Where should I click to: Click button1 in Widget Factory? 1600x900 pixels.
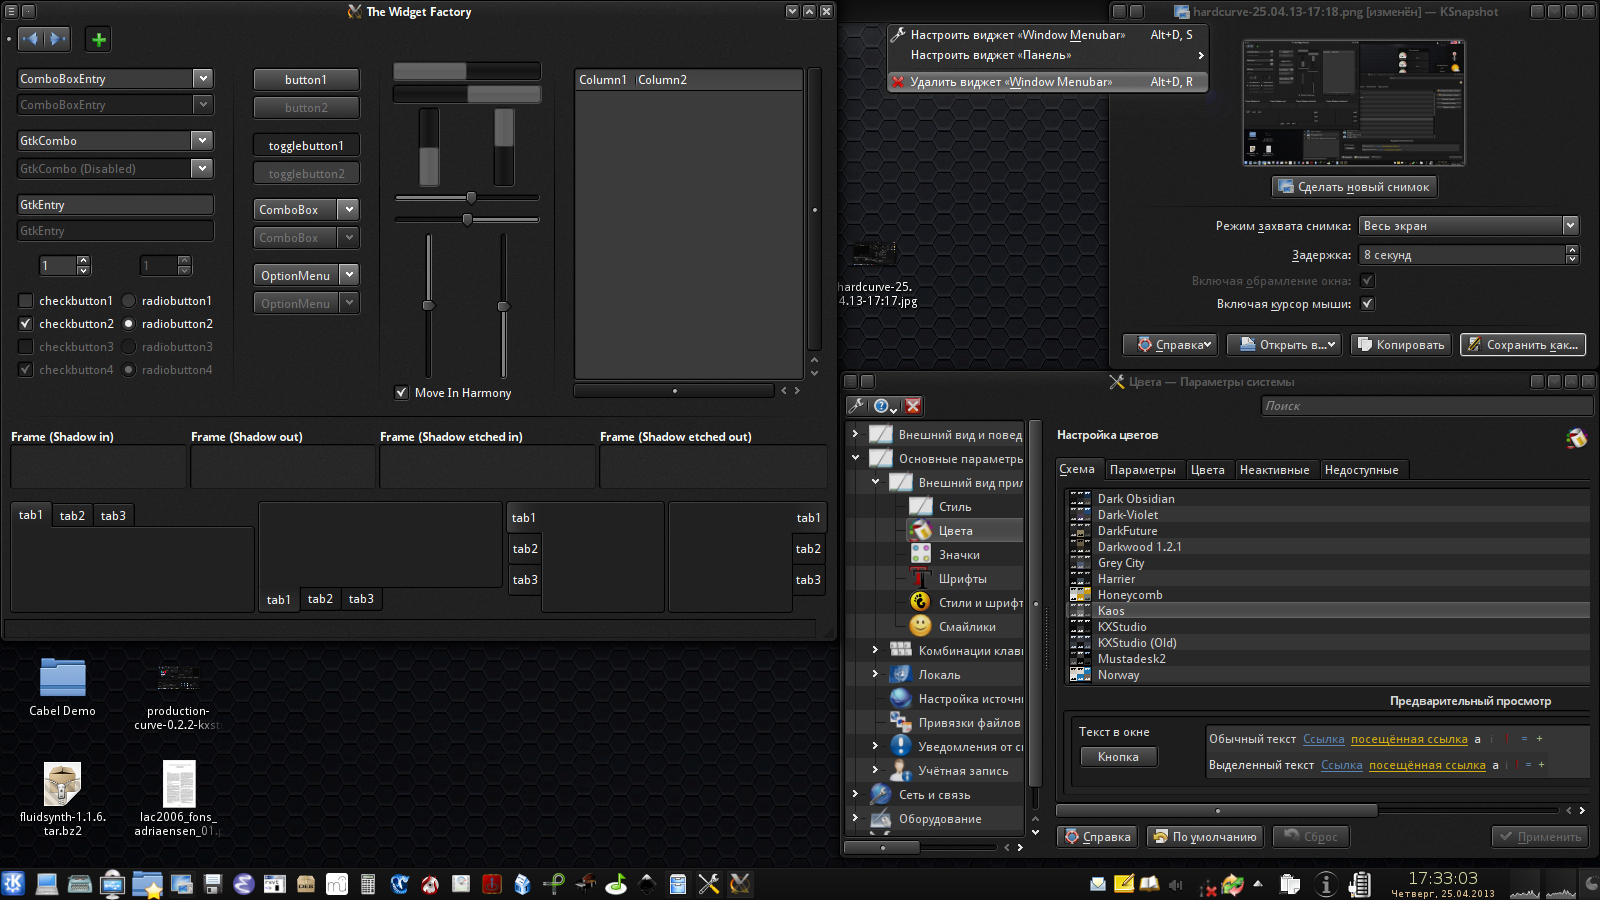[306, 80]
